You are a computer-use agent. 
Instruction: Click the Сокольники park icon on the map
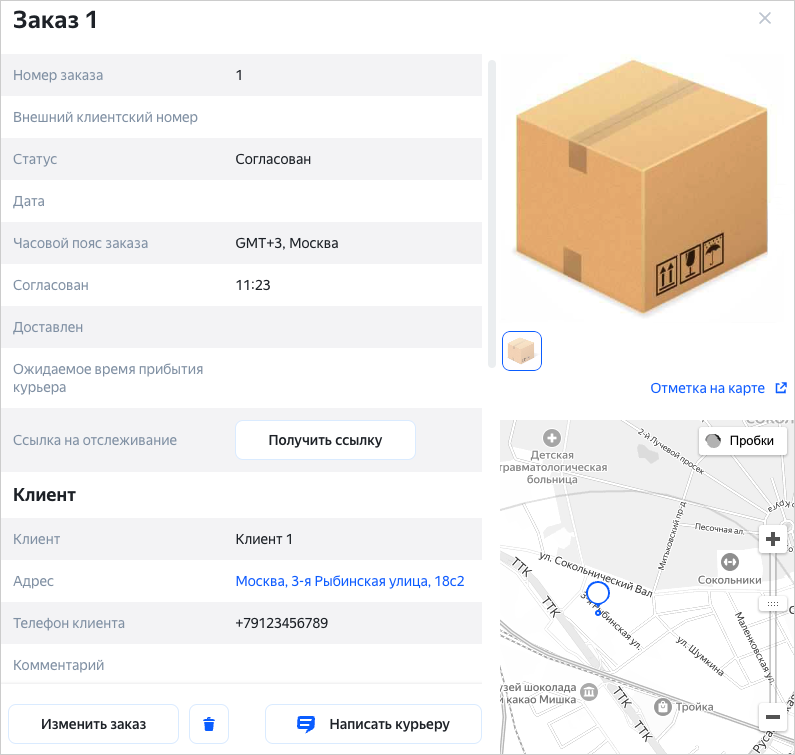729,562
